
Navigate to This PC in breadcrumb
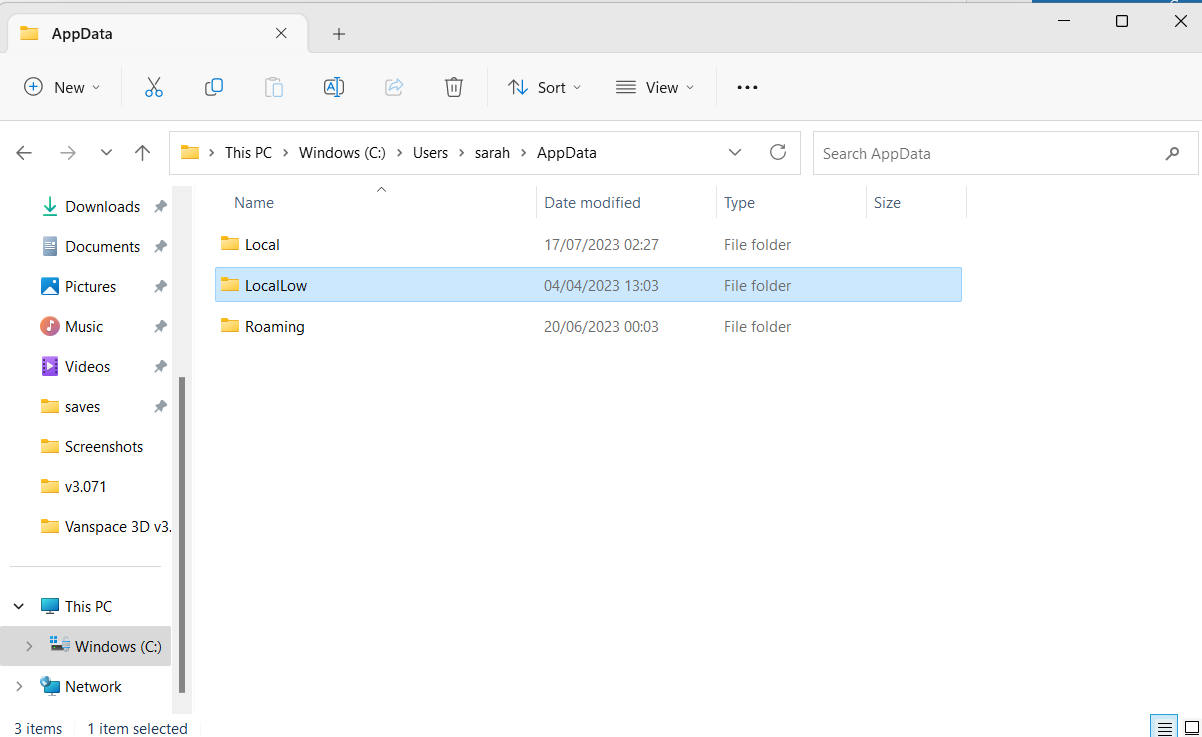coord(248,153)
